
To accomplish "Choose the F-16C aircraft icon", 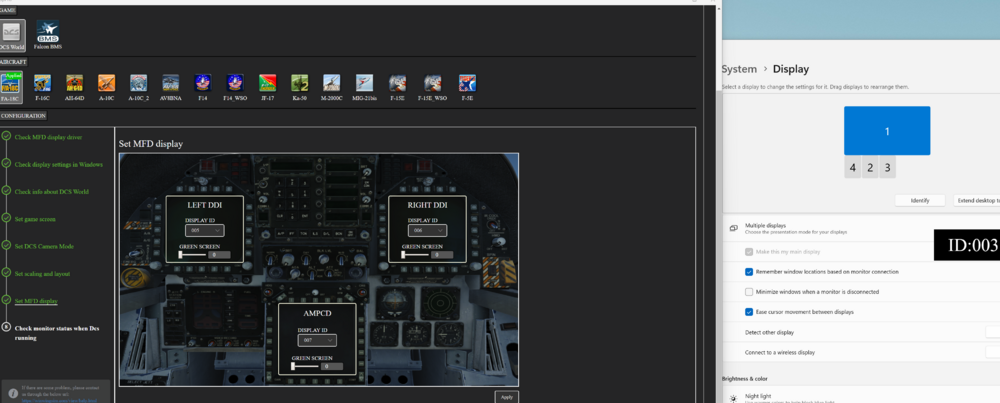I will (x=43, y=87).
